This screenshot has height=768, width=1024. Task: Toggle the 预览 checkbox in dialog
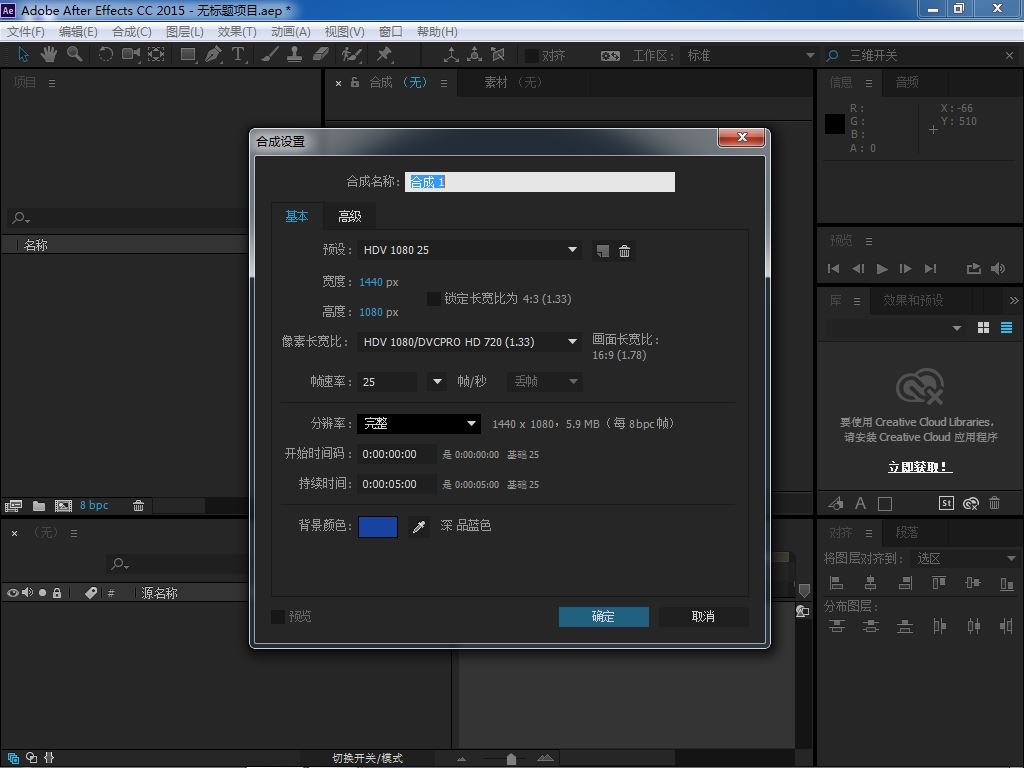pyautogui.click(x=278, y=616)
